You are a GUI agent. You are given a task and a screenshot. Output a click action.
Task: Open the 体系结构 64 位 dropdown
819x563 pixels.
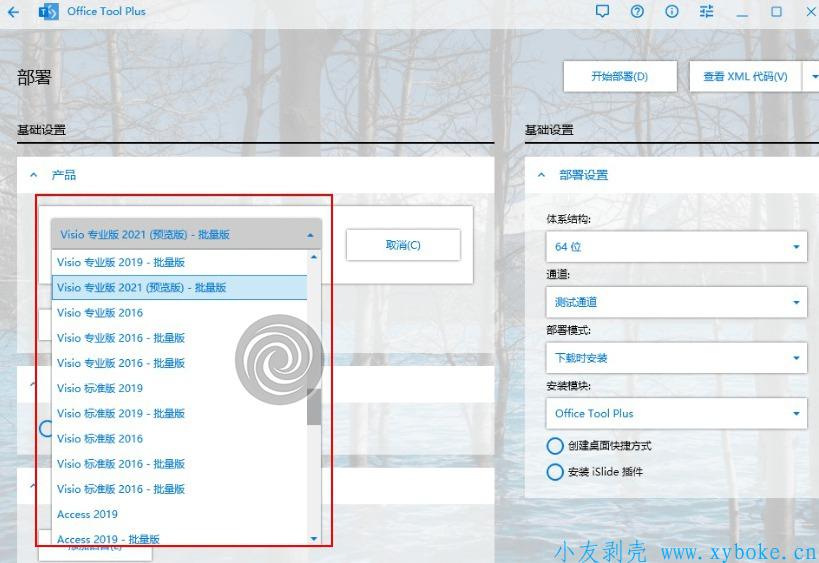click(677, 246)
